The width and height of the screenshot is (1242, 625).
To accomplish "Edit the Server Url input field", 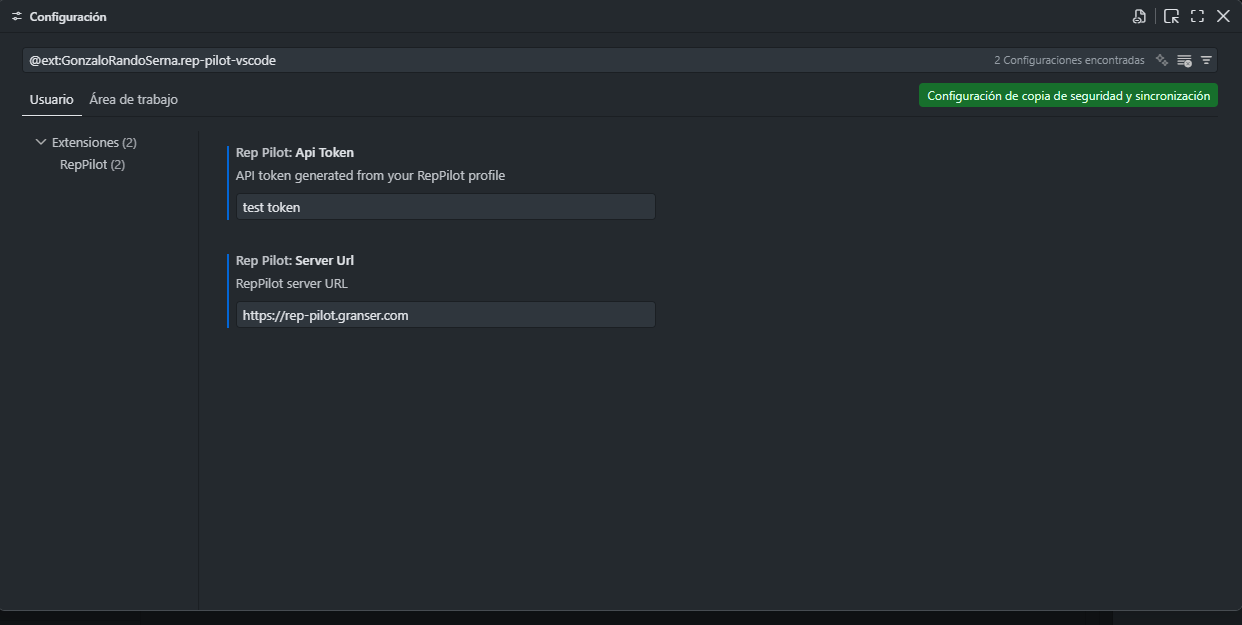I will coord(446,315).
